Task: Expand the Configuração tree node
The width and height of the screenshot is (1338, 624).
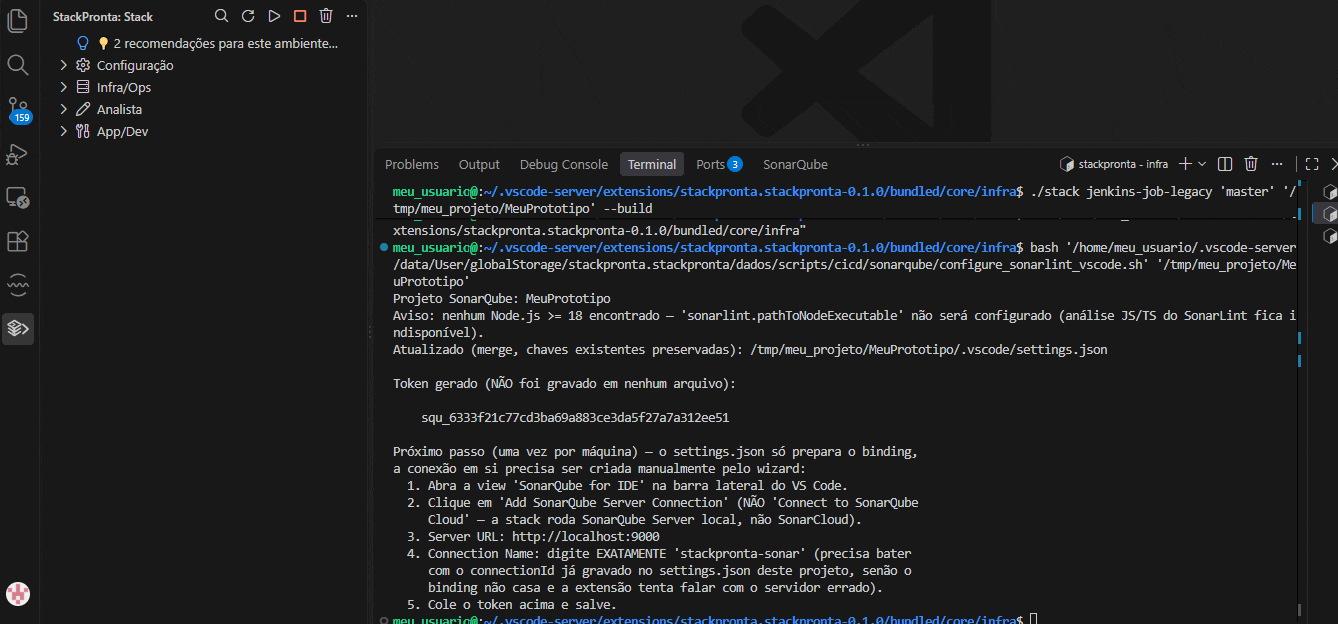Action: (64, 65)
